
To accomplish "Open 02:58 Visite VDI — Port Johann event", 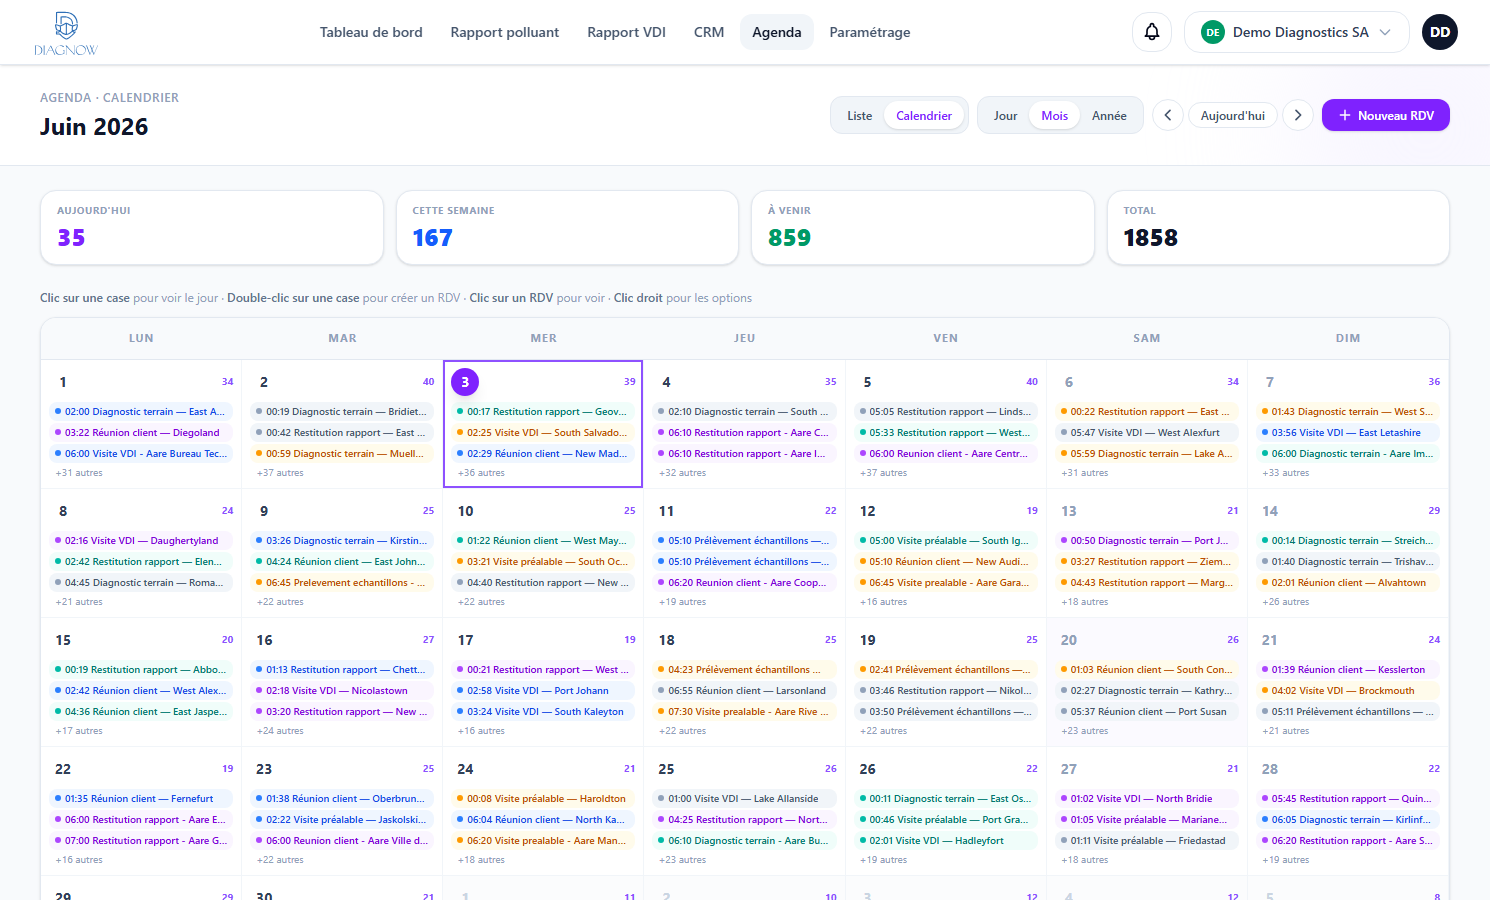I will pyautogui.click(x=543, y=690).
